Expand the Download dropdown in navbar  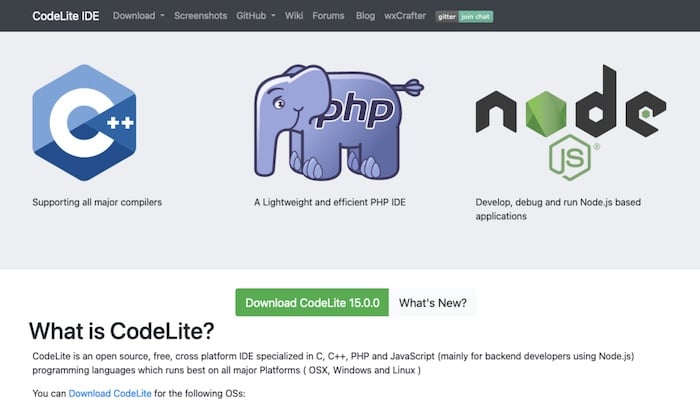(139, 16)
